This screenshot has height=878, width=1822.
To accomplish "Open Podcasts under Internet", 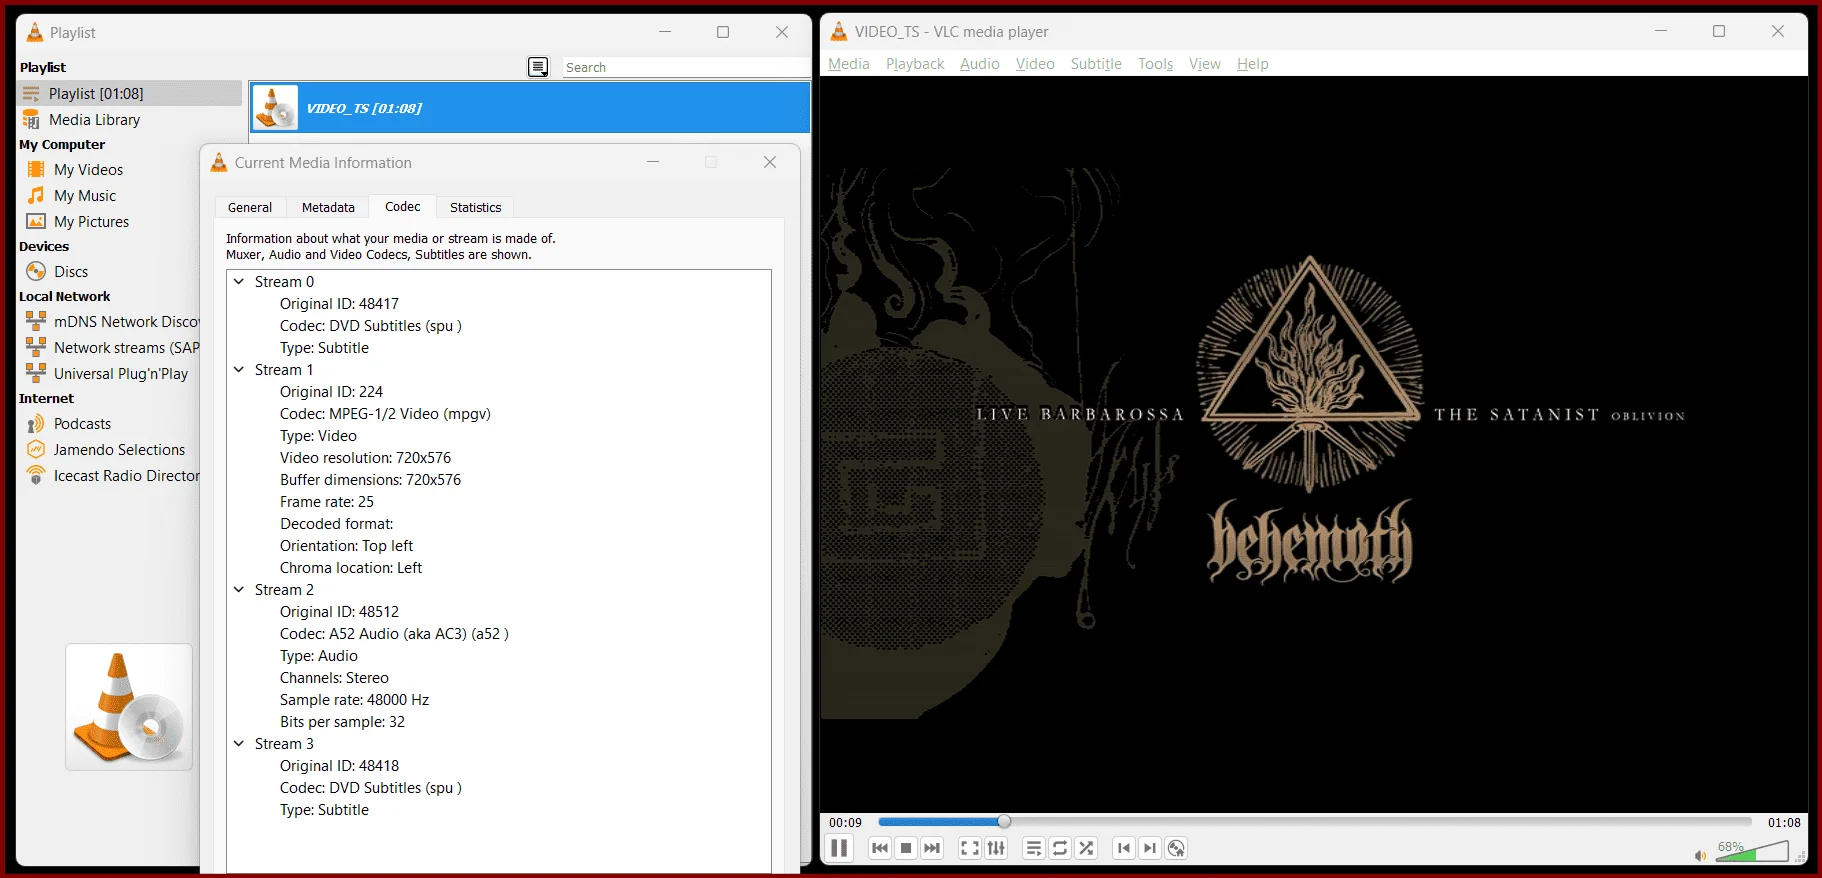I will [x=82, y=424].
